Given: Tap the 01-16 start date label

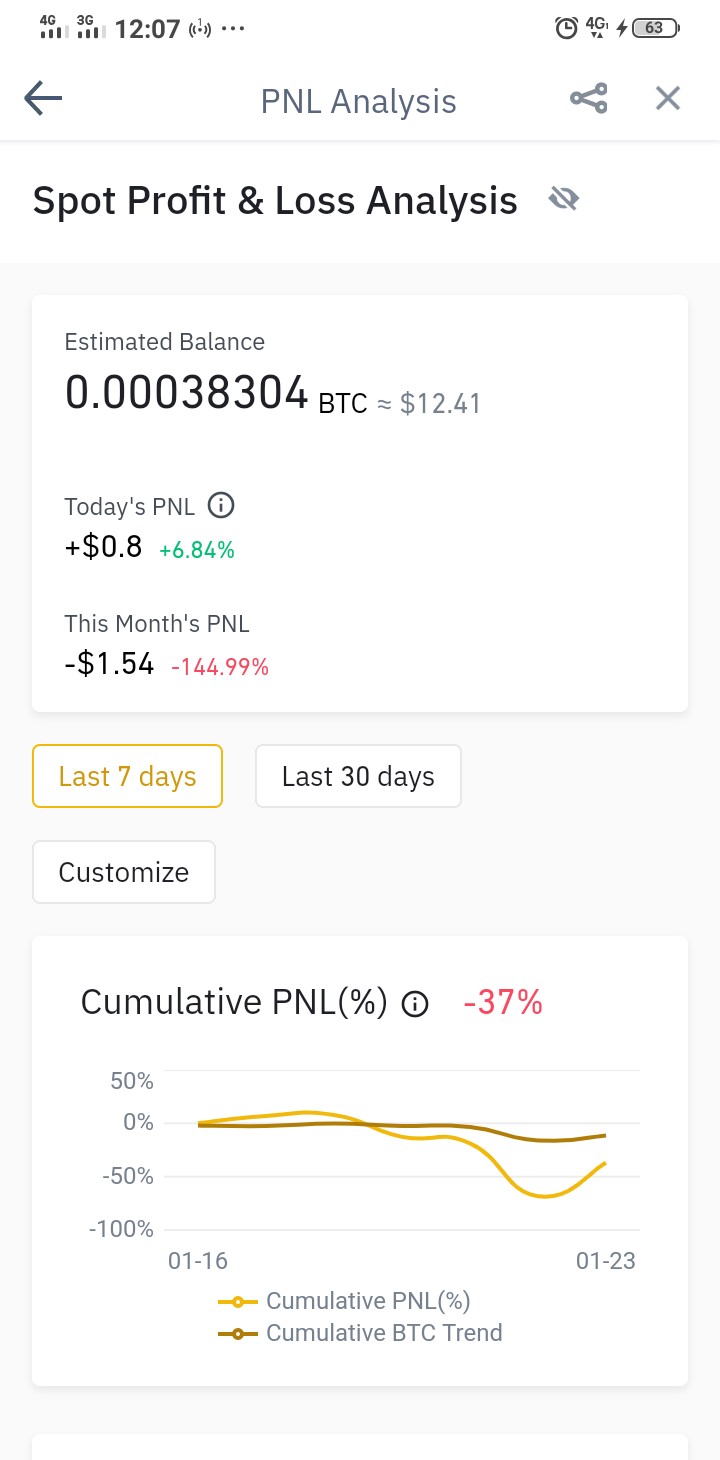Looking at the screenshot, I should coord(198,1261).
